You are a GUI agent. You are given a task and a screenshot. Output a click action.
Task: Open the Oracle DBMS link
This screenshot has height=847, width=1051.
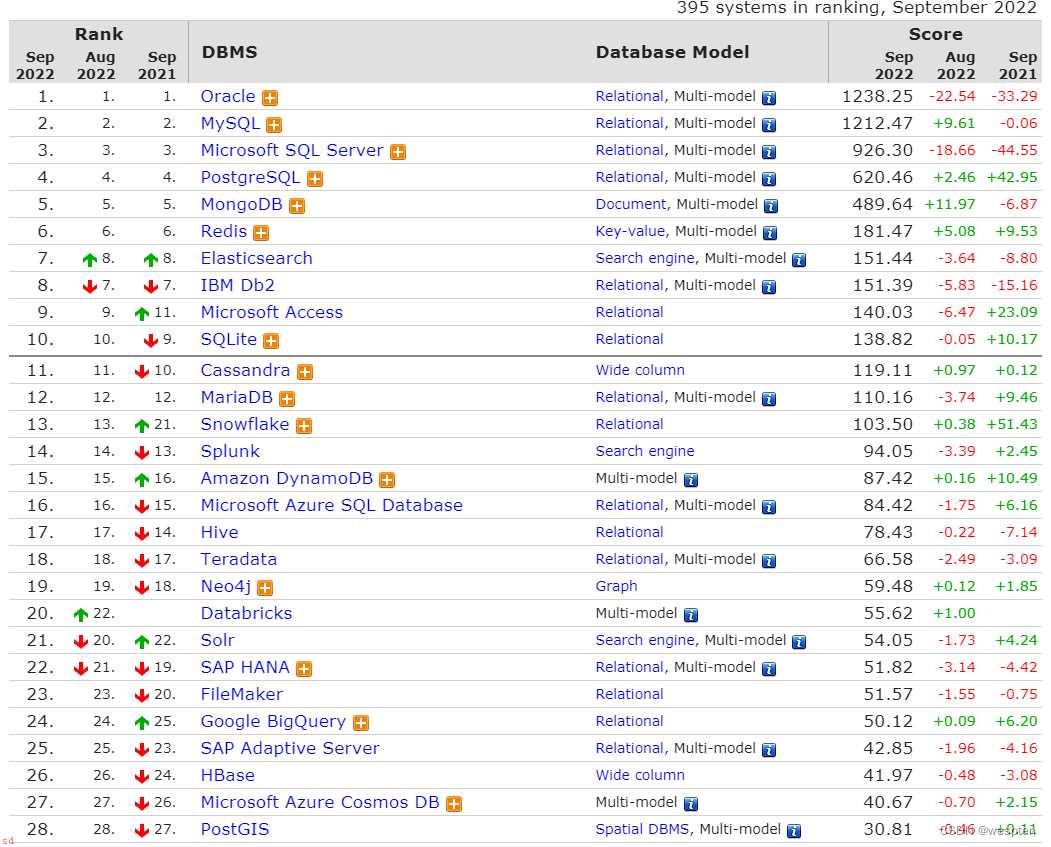[228, 96]
